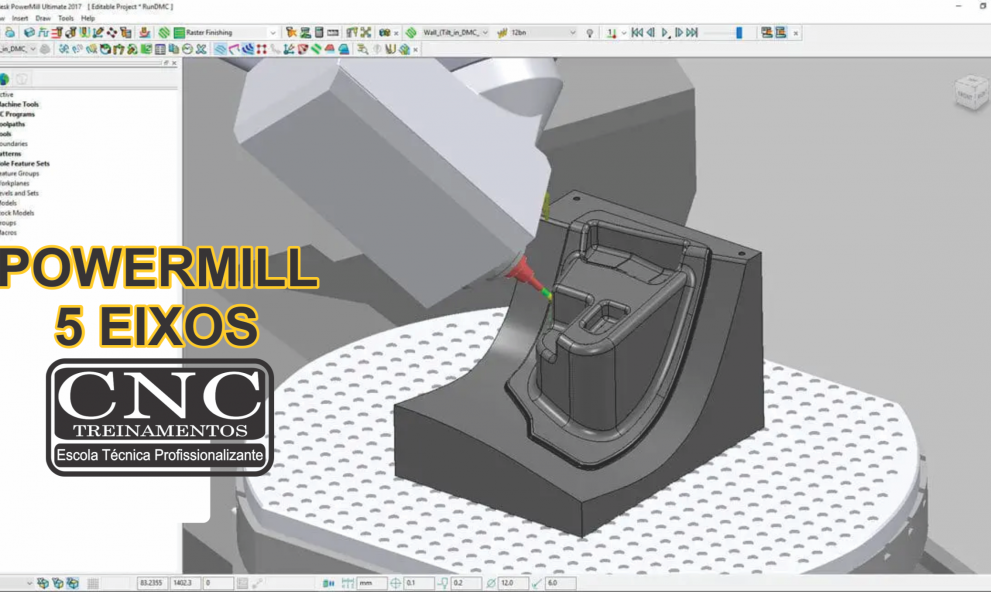The image size is (991, 592).
Task: Click the Automatic Verification icon
Action: click(126, 32)
